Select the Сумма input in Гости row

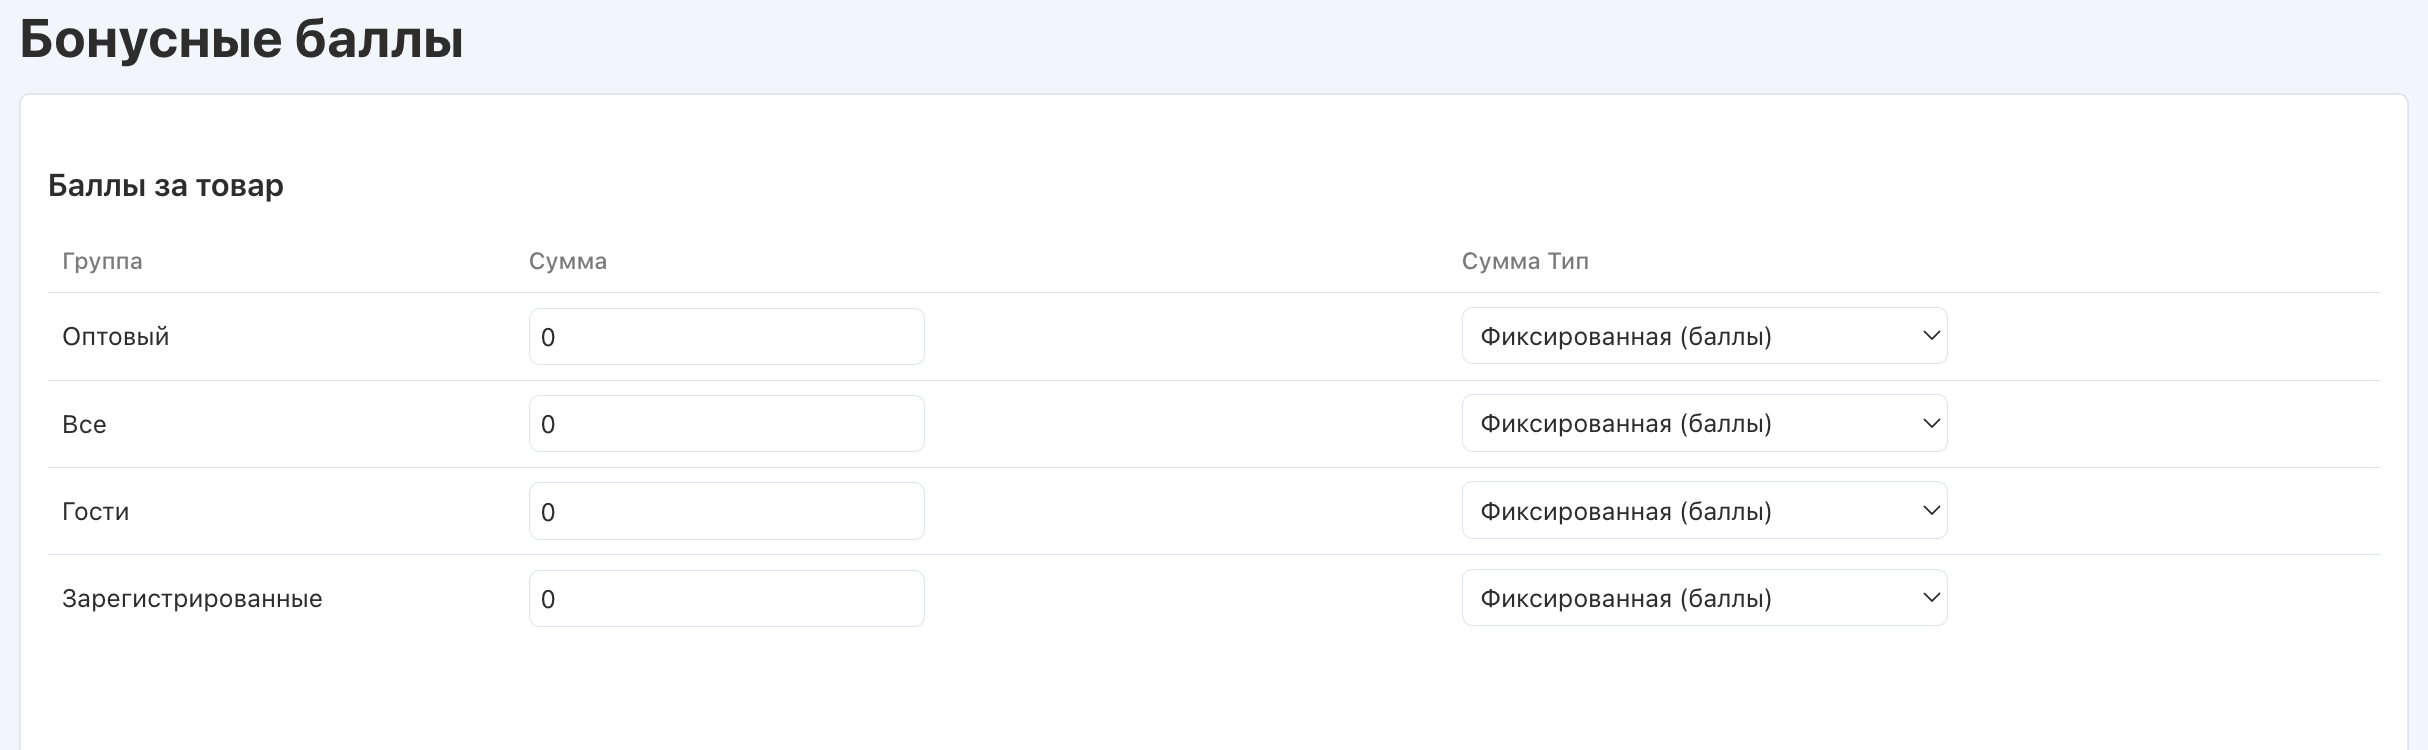(726, 511)
